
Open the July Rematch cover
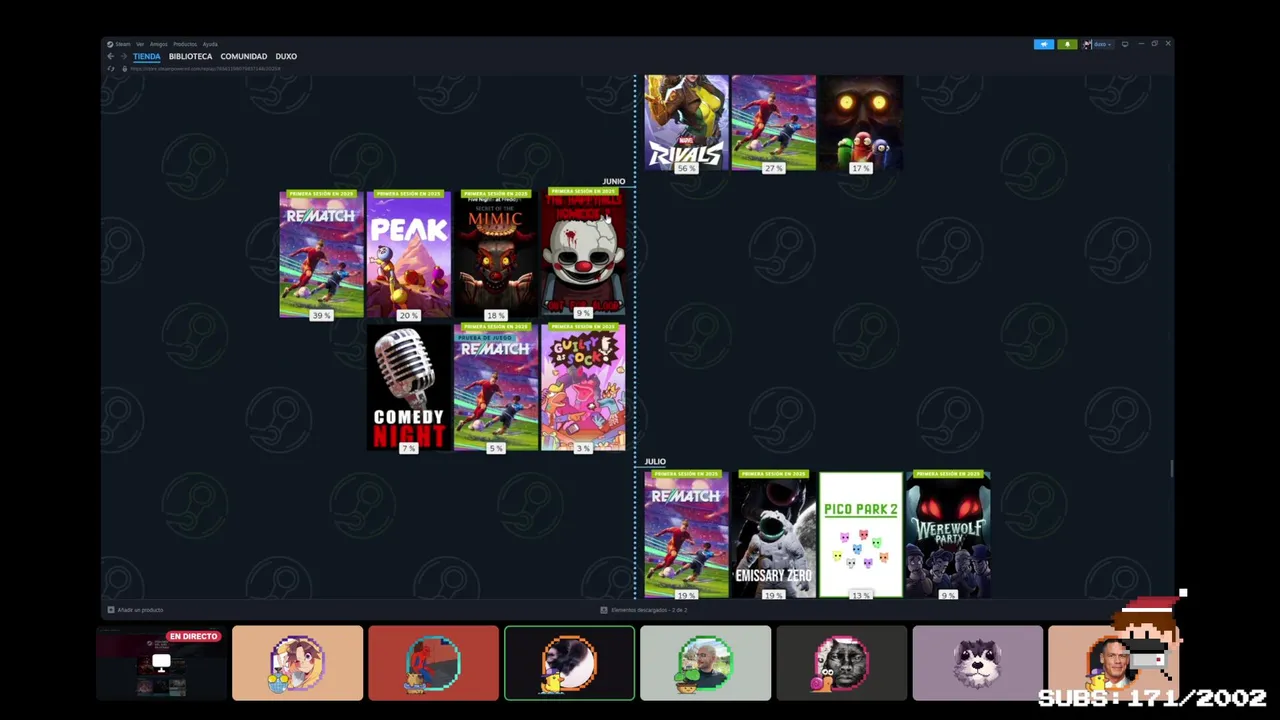686,534
